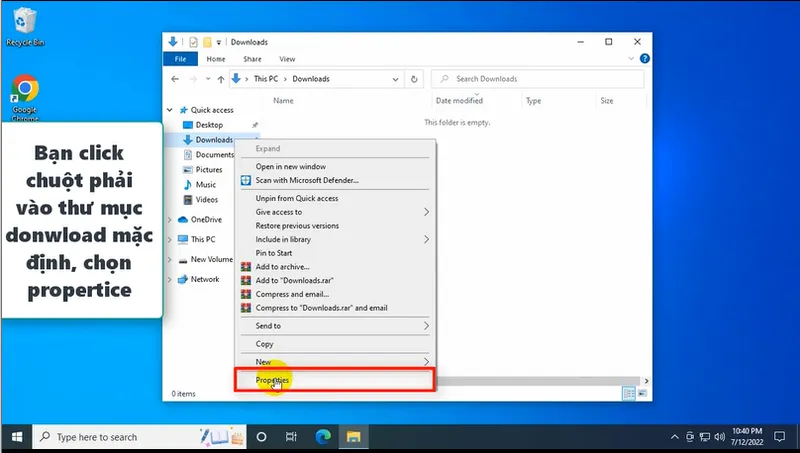Choose Restore previous versions
The image size is (800, 453).
pos(335,225)
